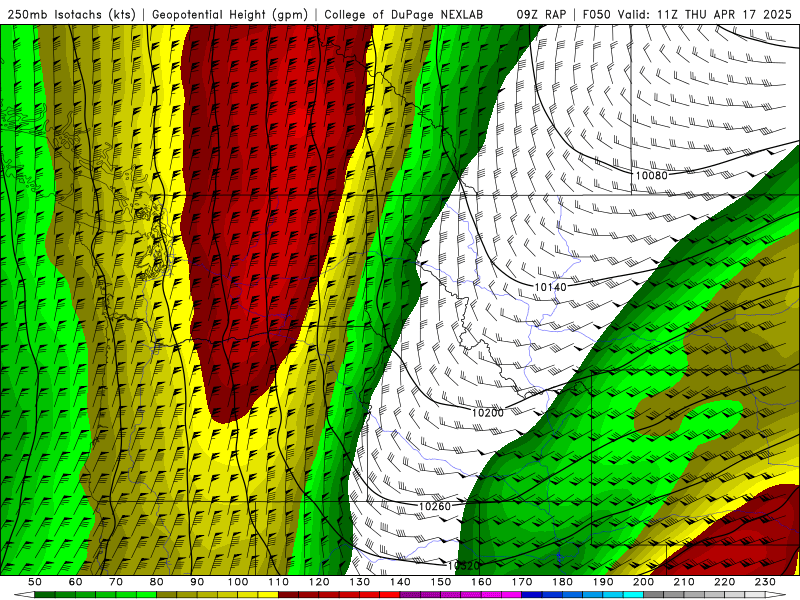Screen dimensions: 800x600
Task: Click the 130 value on the color scale
Action: (x=360, y=582)
